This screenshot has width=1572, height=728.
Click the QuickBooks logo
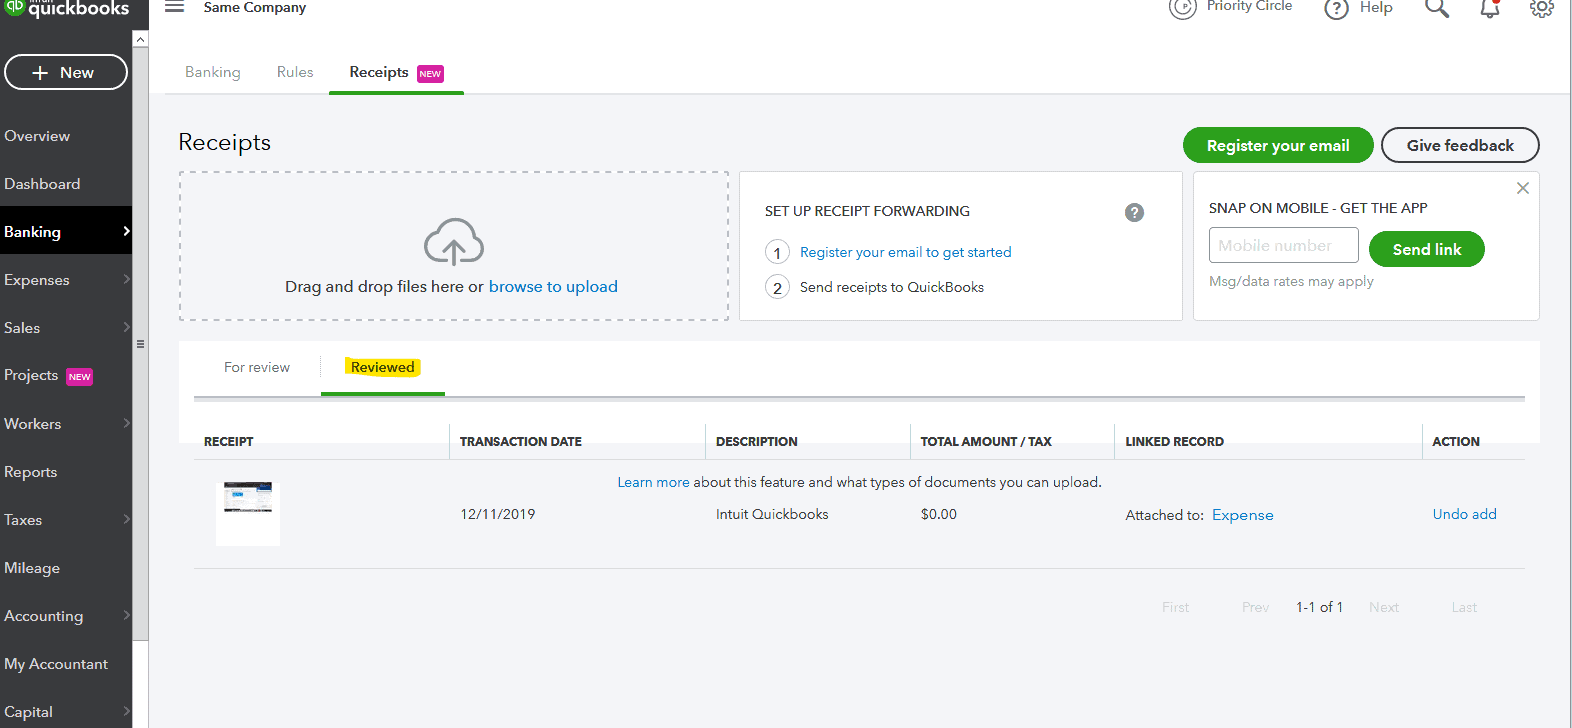pos(67,9)
